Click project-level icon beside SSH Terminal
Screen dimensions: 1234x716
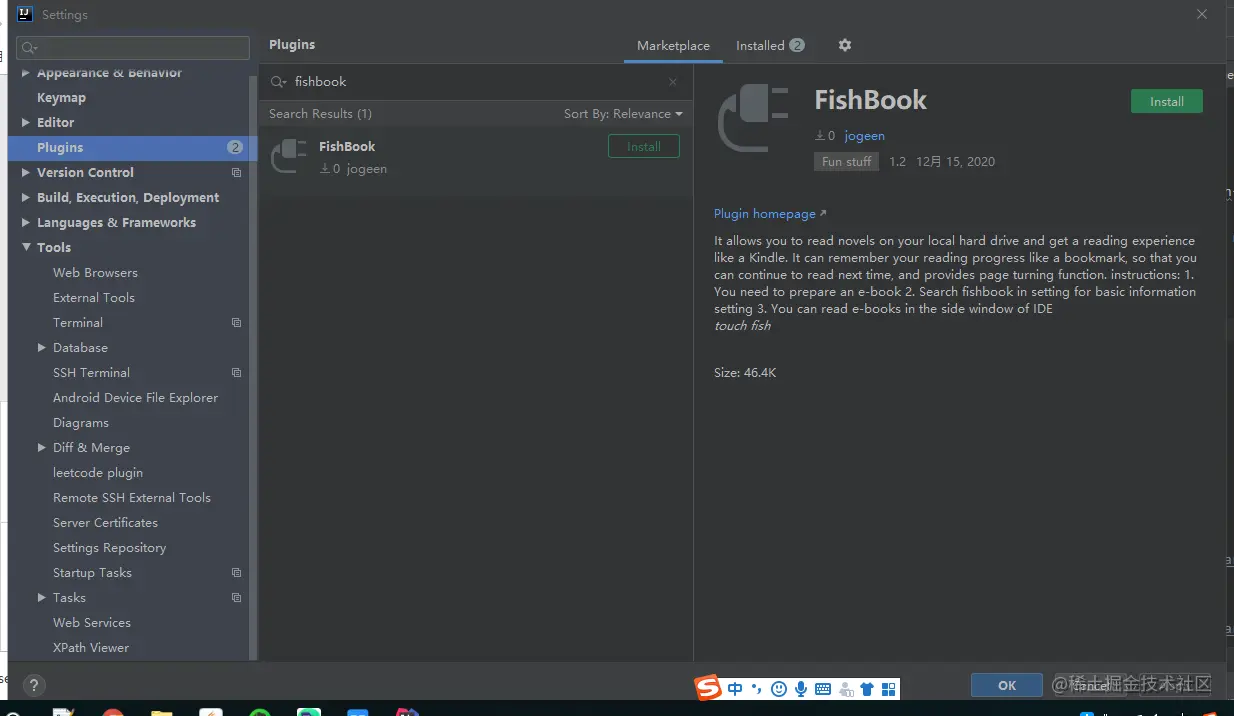(237, 373)
